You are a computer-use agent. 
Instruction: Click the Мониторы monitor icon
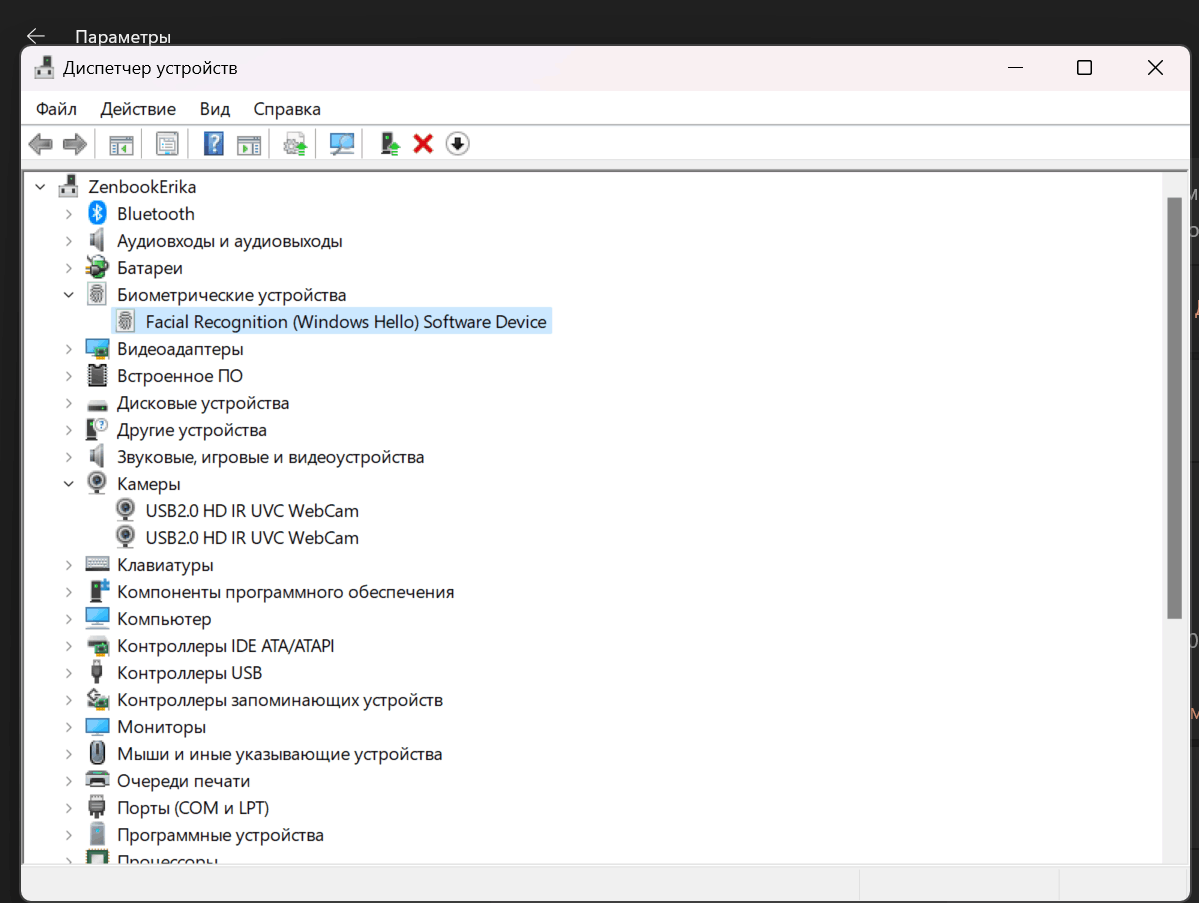(x=97, y=726)
